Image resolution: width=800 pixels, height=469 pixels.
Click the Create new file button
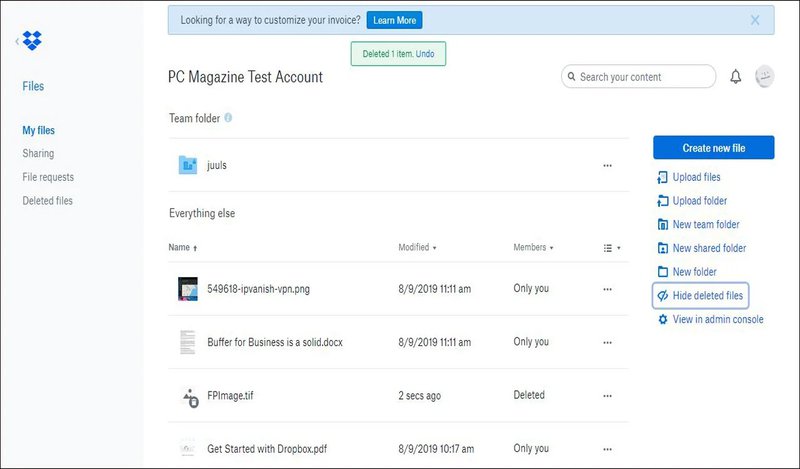713,148
